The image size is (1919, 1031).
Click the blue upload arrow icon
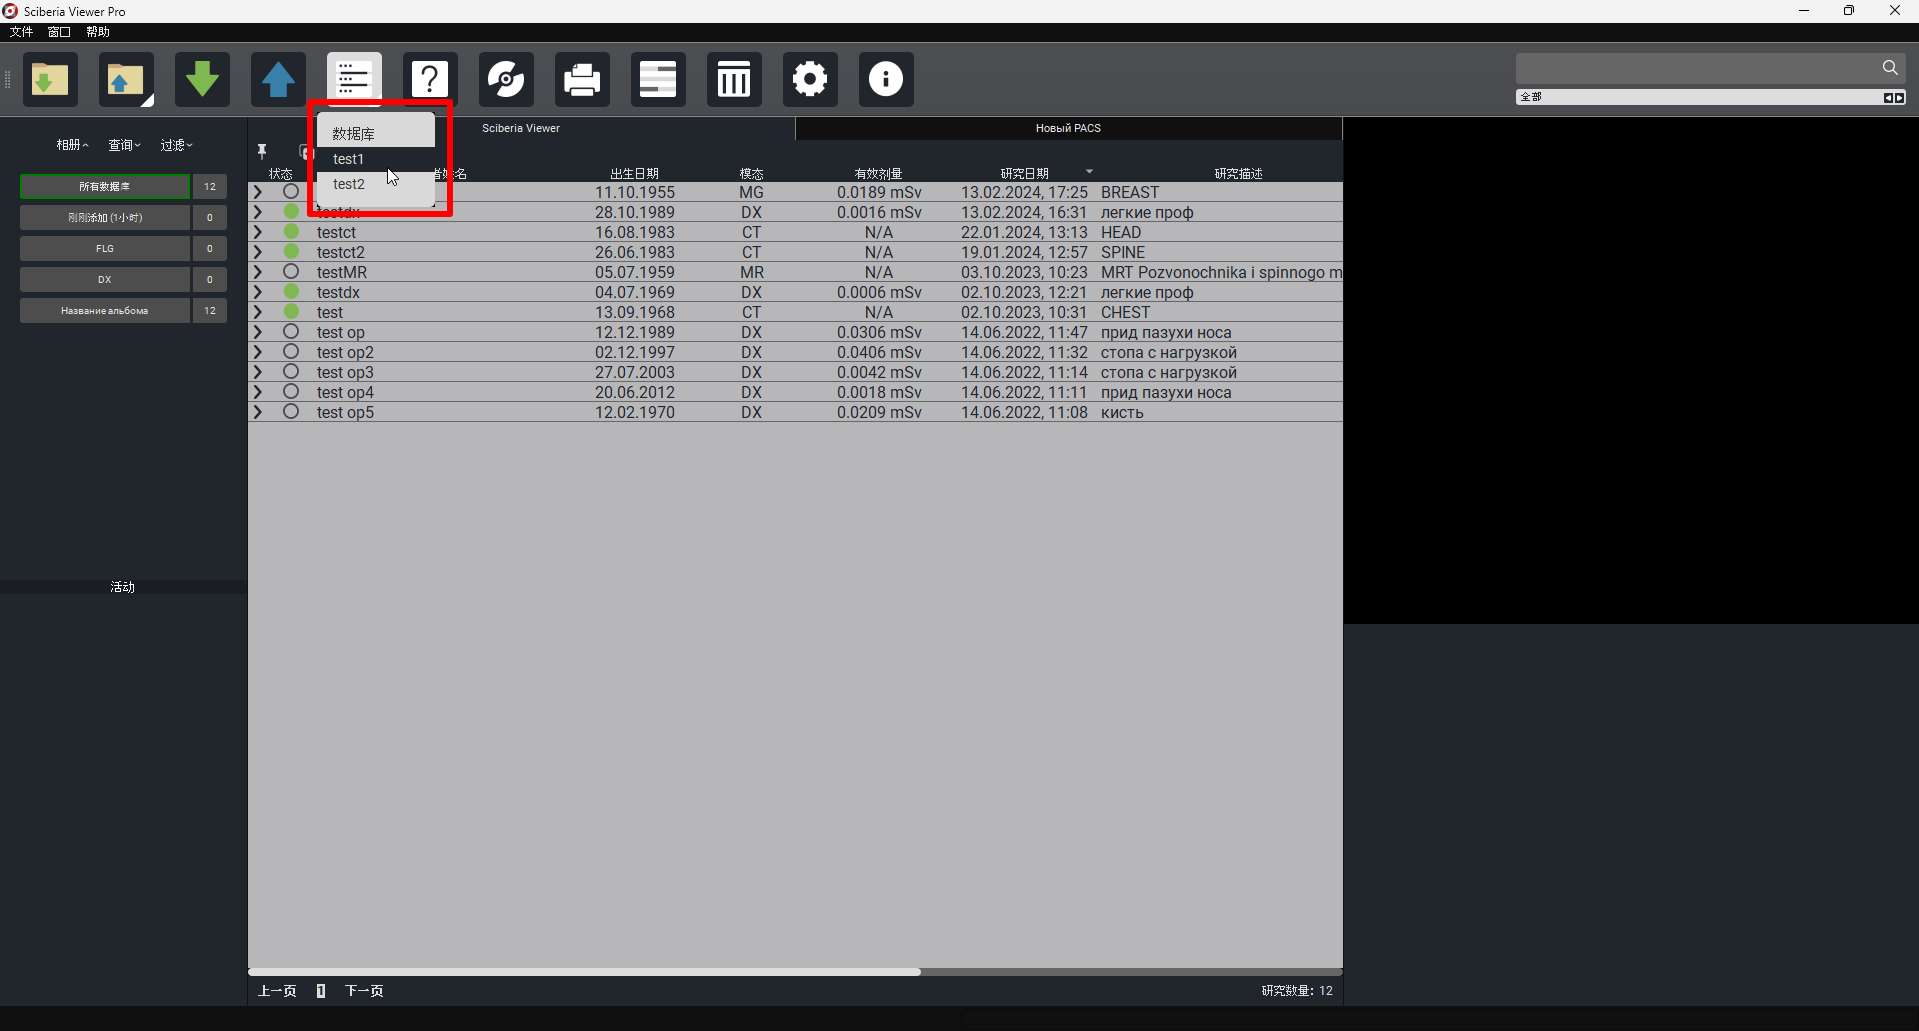[278, 79]
